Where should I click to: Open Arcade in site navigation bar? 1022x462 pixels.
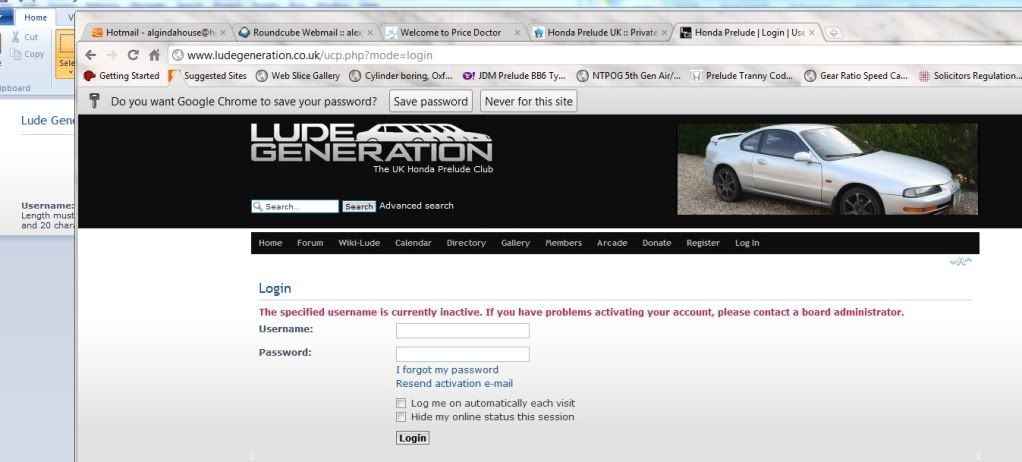pos(612,243)
